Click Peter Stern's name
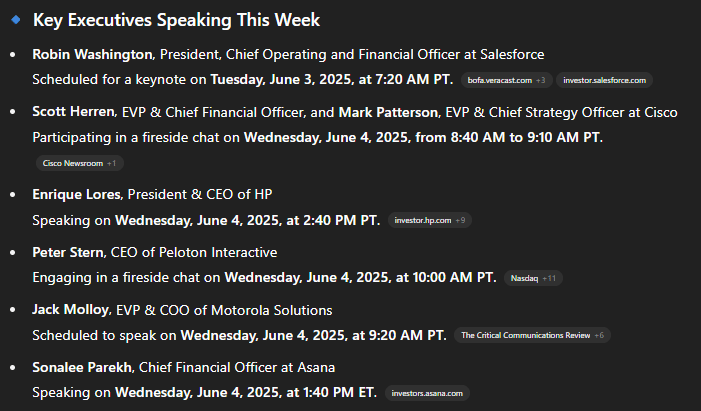The height and width of the screenshot is (411, 701). (69, 252)
